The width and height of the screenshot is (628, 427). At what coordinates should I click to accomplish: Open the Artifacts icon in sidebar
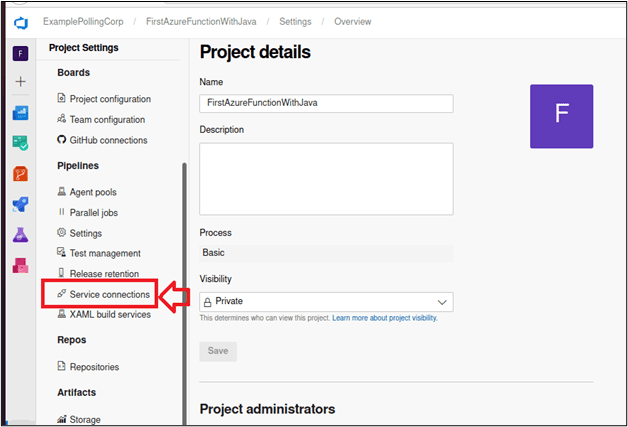point(20,265)
